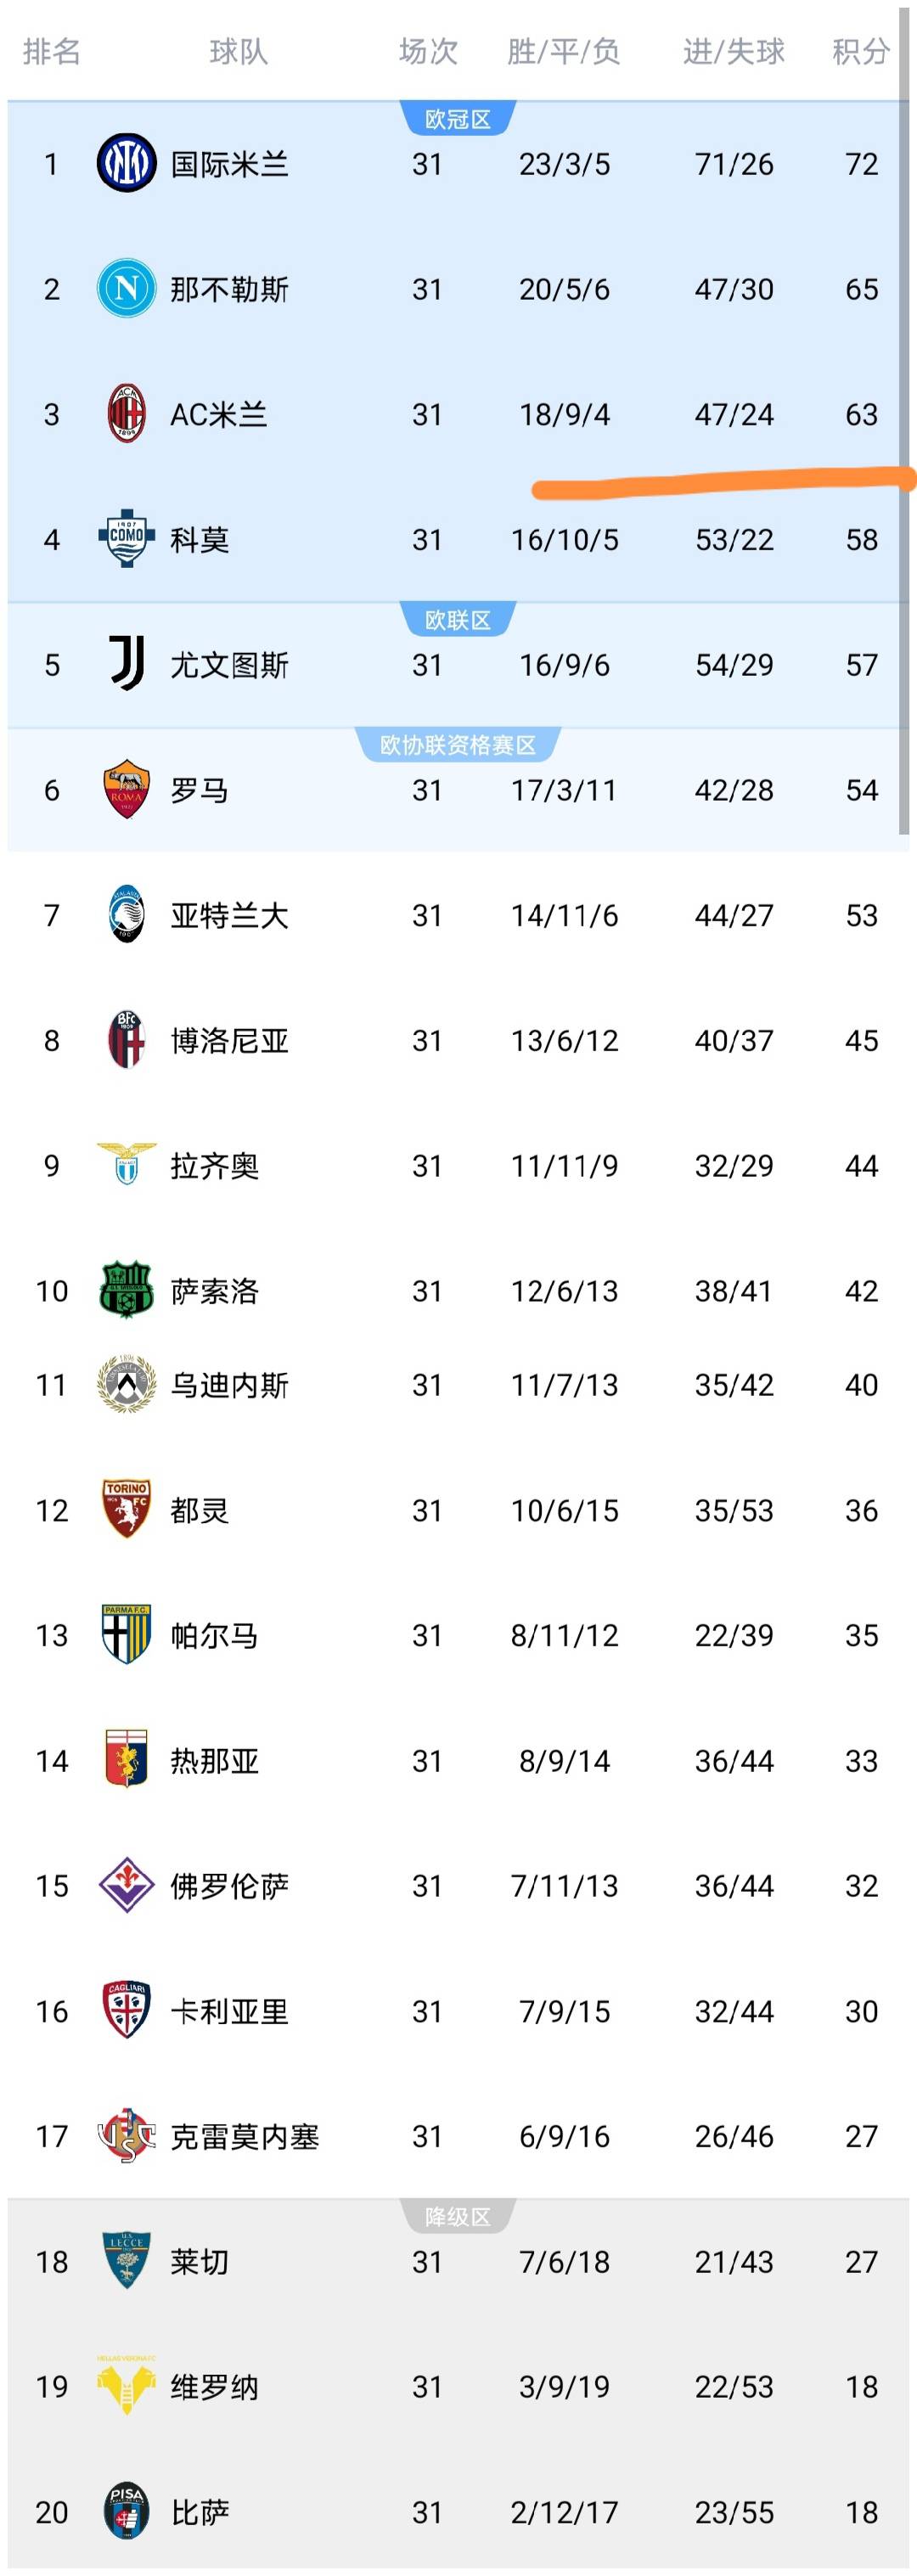Click the Como club badge
The image size is (917, 2576).
click(x=126, y=539)
